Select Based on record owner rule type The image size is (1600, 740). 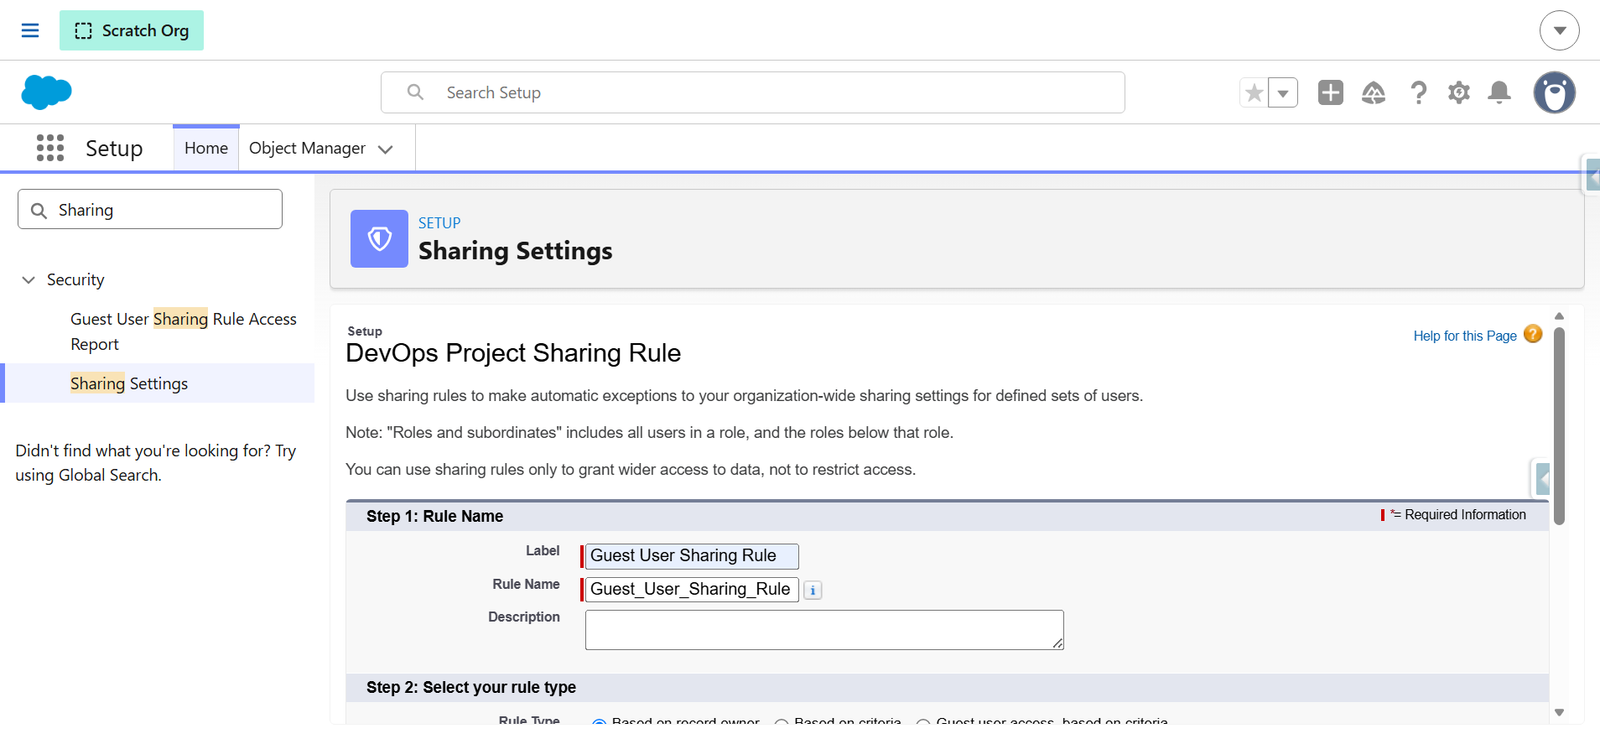click(x=599, y=722)
